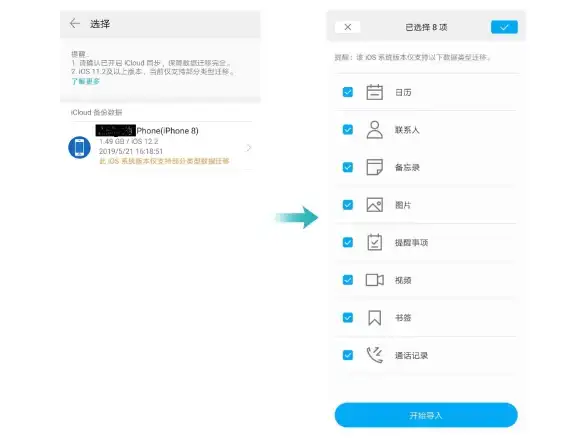Click the 提醒事项 label
588x438 pixels.
tap(411, 243)
